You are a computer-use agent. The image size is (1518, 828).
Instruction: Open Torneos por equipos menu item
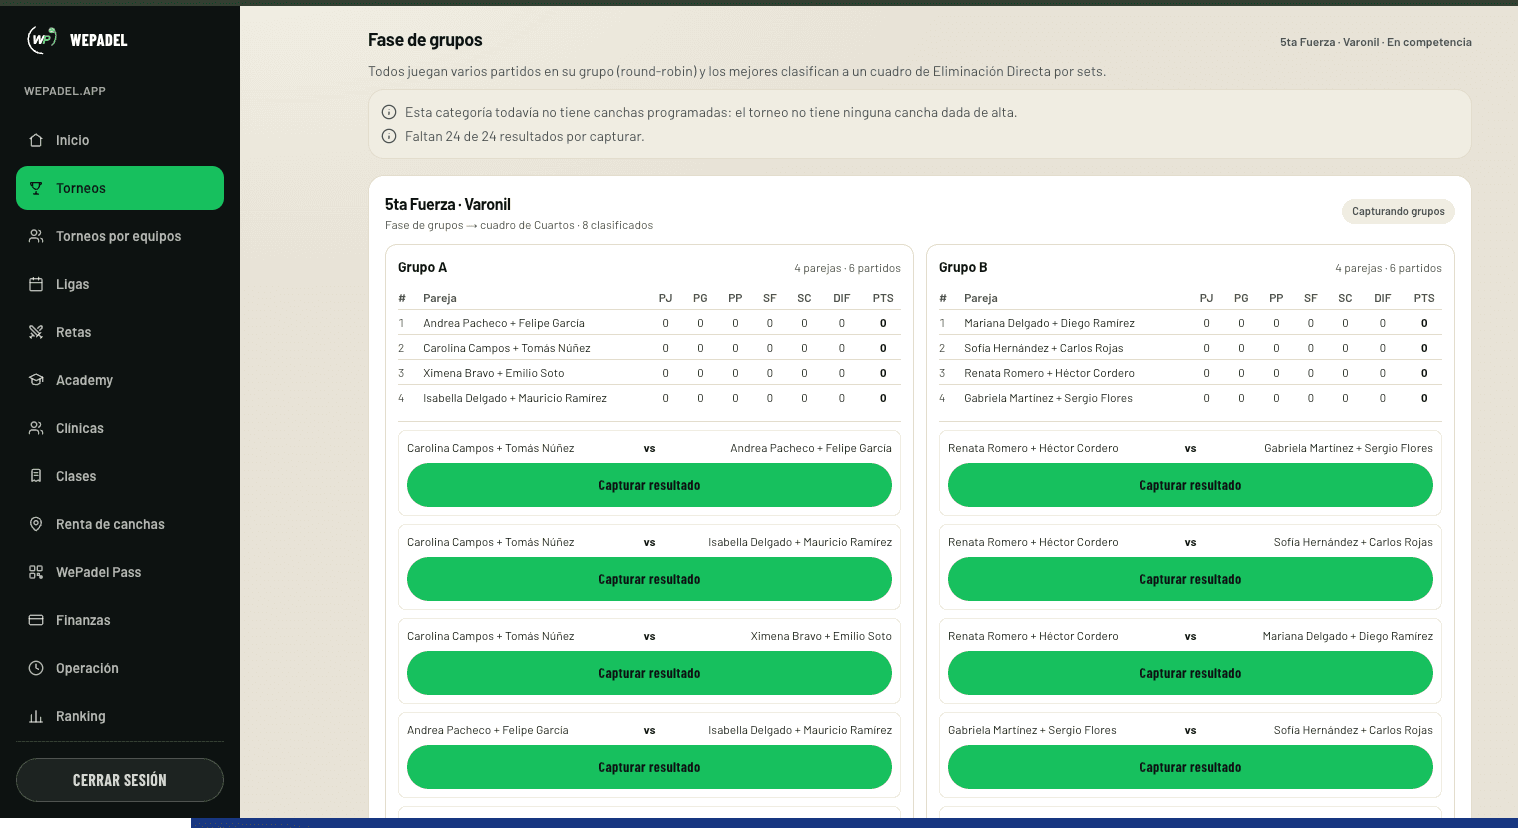pyautogui.click(x=120, y=236)
